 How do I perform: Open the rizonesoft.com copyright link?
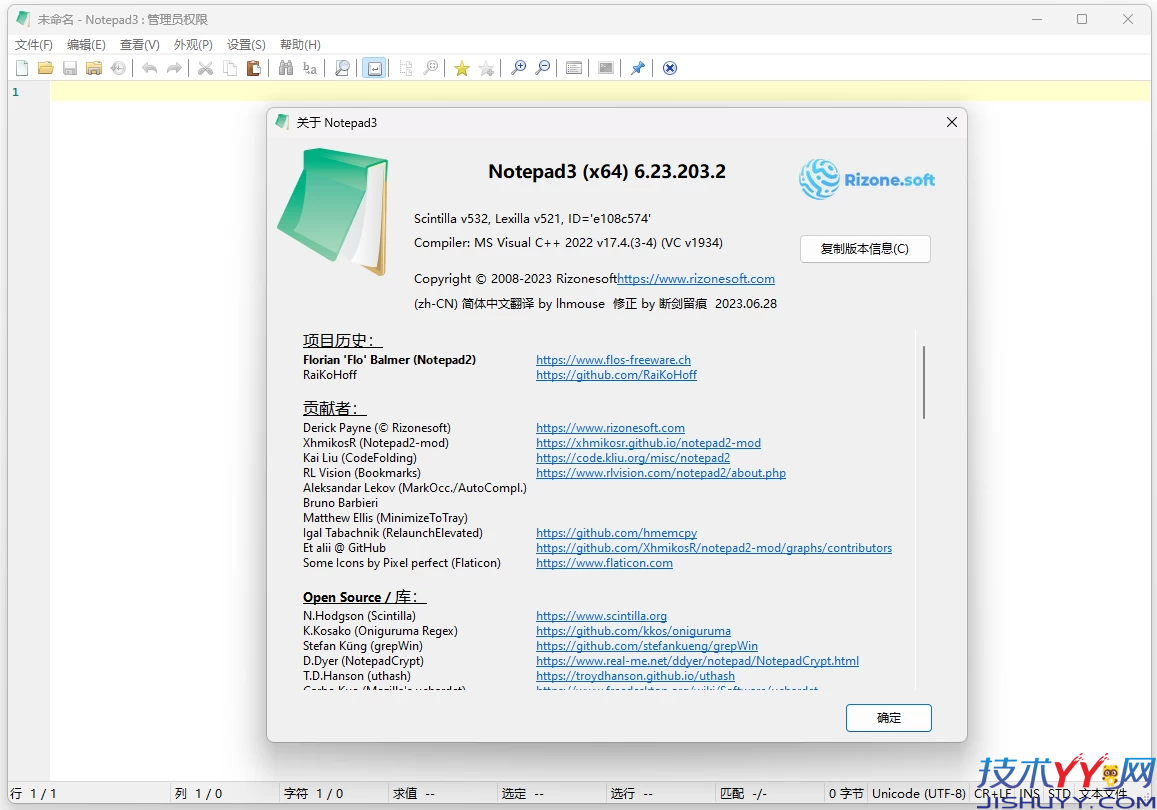pyautogui.click(x=696, y=278)
